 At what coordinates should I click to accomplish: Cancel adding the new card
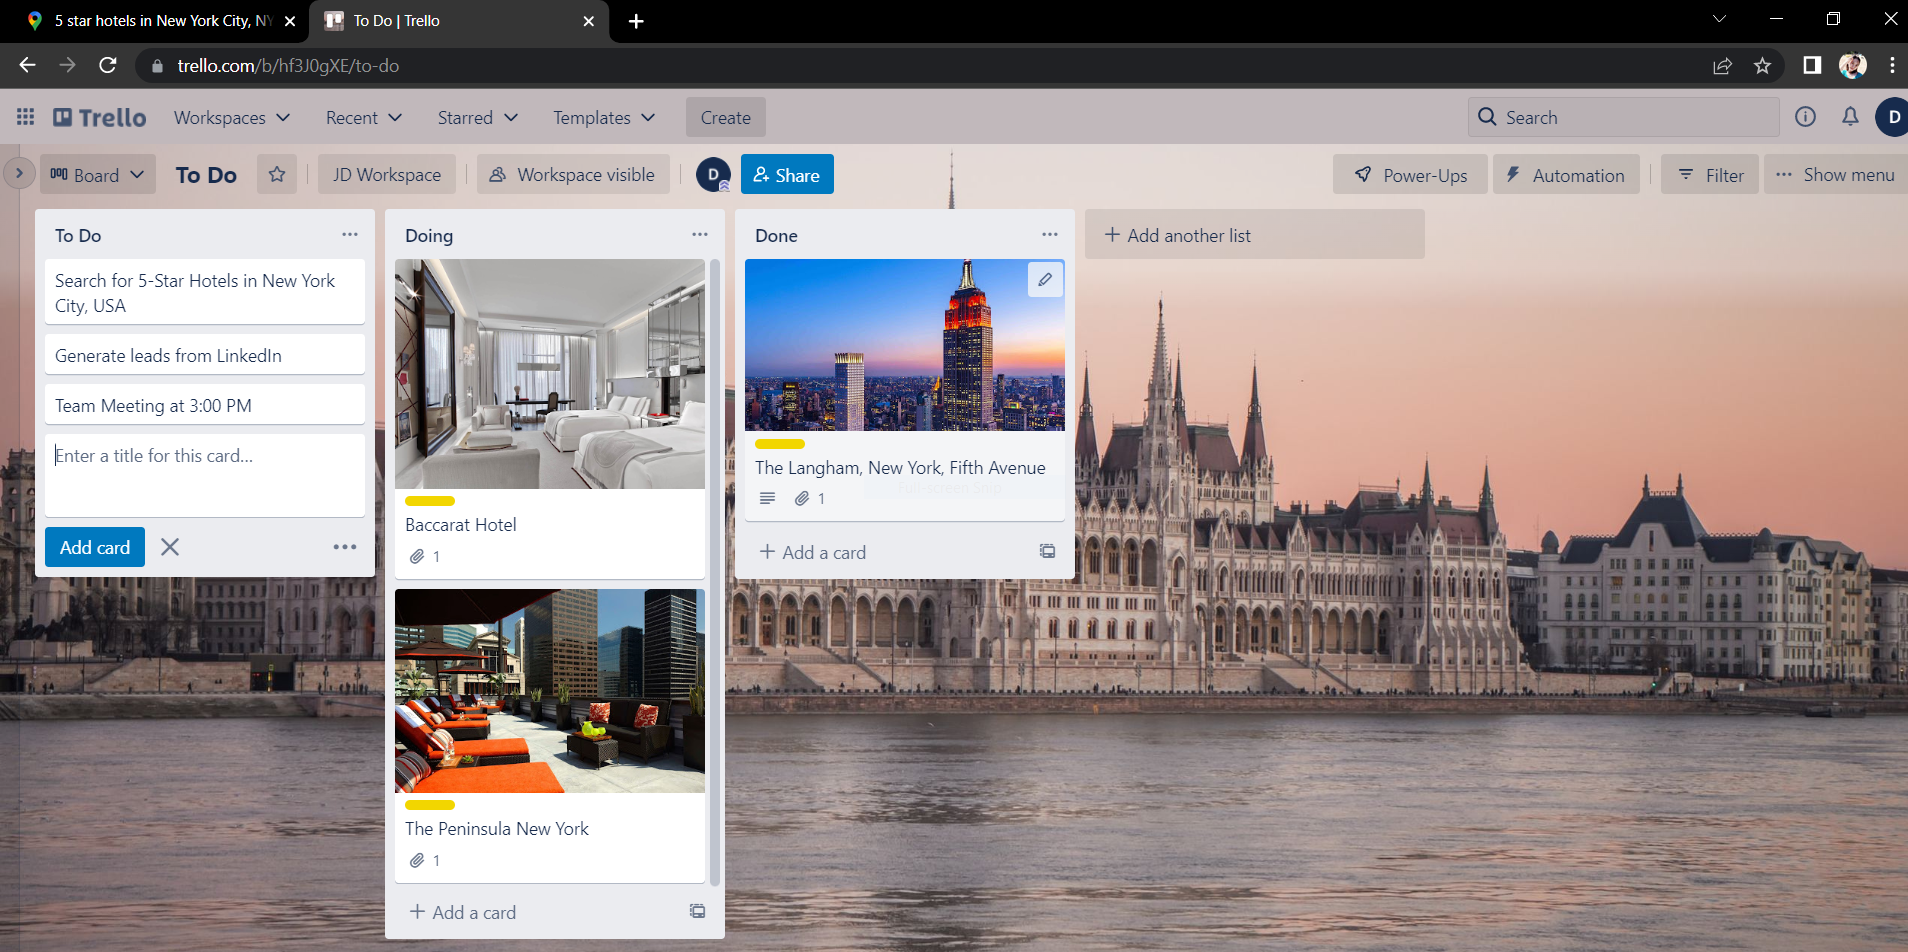pyautogui.click(x=170, y=547)
